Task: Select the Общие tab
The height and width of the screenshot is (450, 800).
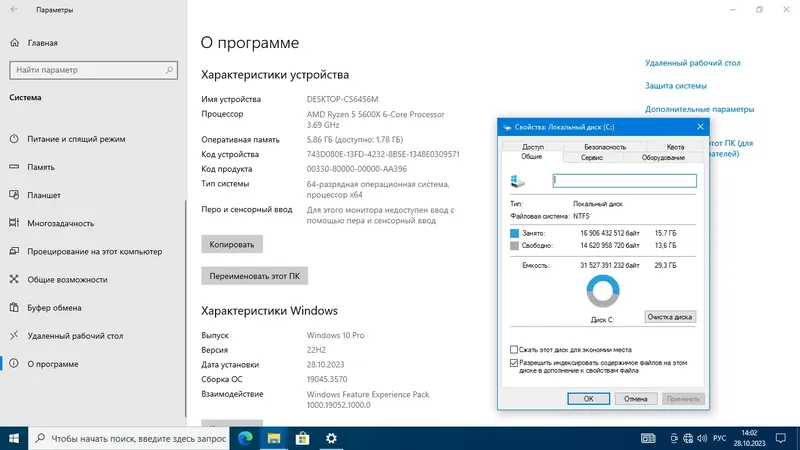Action: [x=532, y=157]
